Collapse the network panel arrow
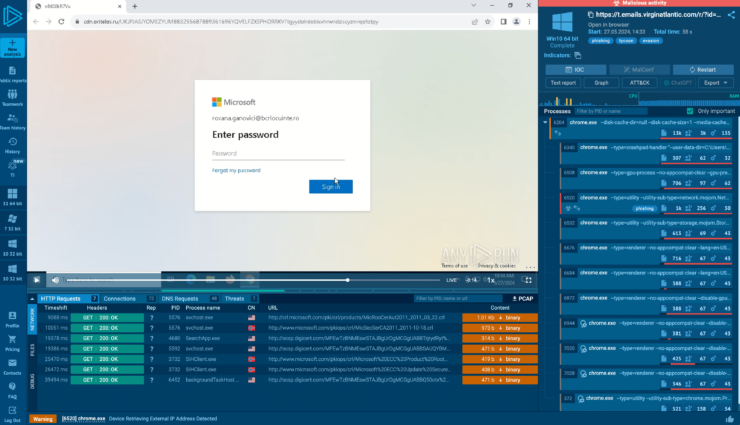The height and width of the screenshot is (425, 740). point(32,299)
